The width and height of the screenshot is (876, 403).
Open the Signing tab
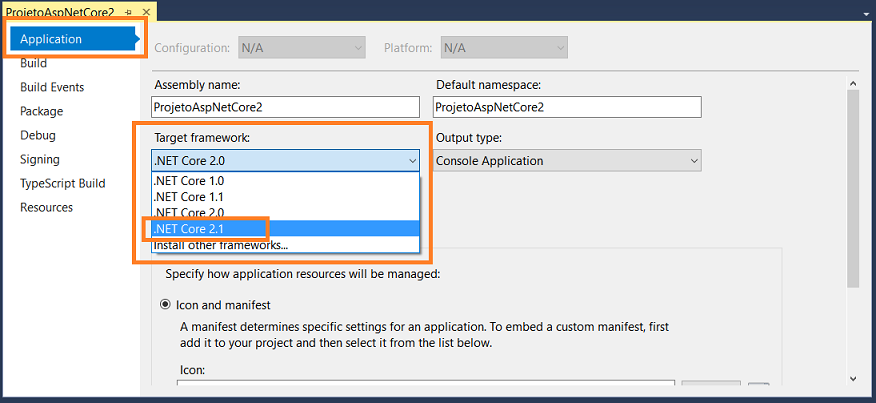40,159
